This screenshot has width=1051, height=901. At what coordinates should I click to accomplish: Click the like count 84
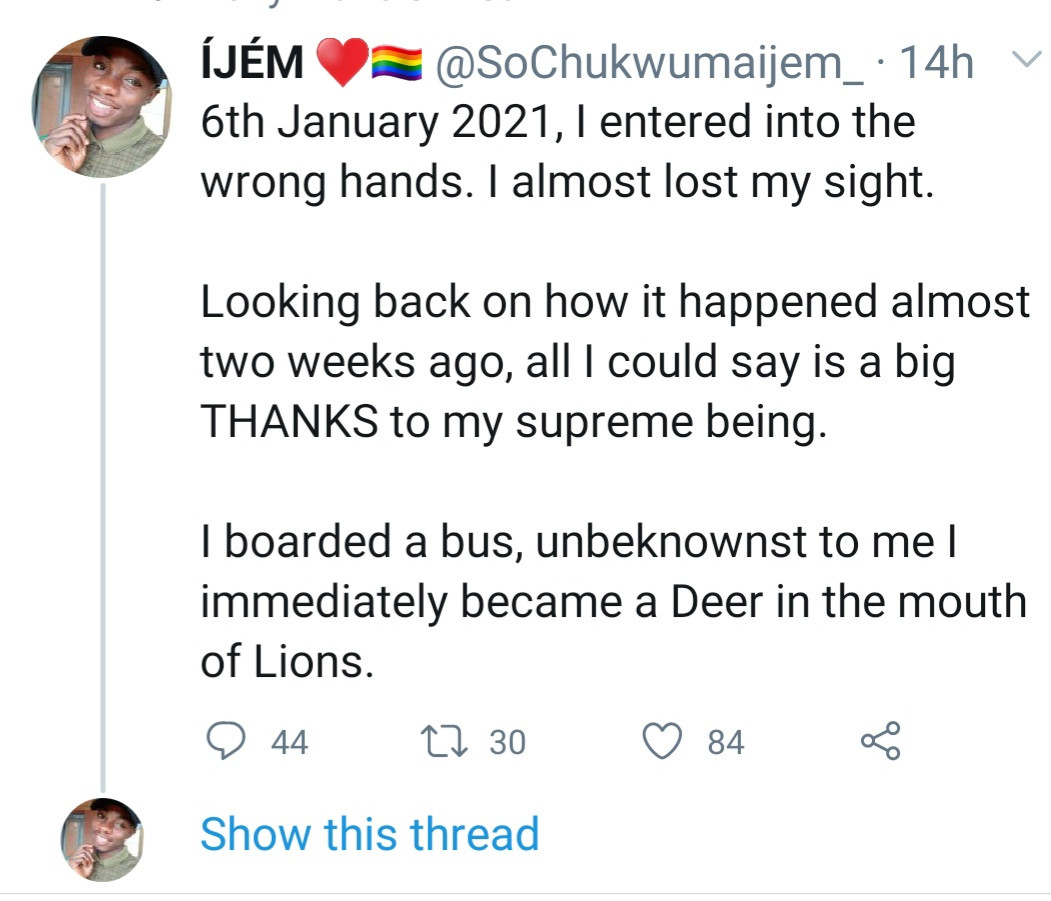pos(726,743)
